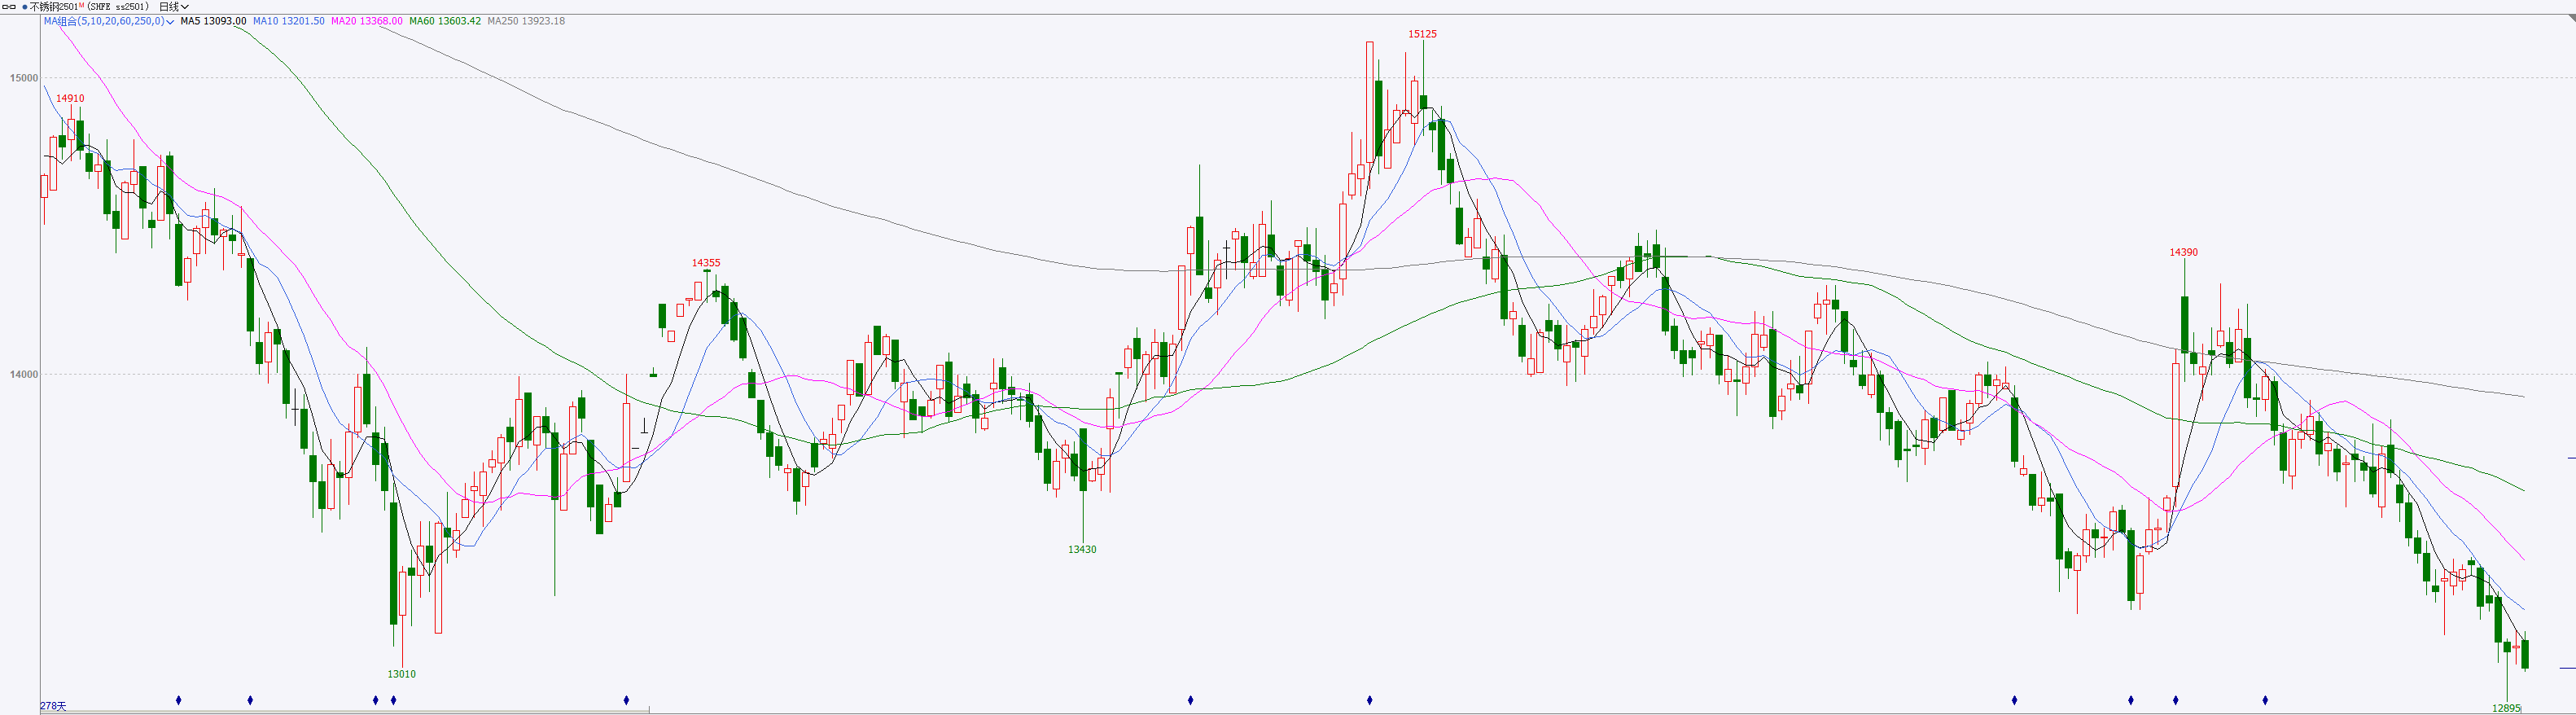Image resolution: width=2576 pixels, height=715 pixels.
Task: Select the MA60 13603.42 legend label
Action: tap(445, 21)
